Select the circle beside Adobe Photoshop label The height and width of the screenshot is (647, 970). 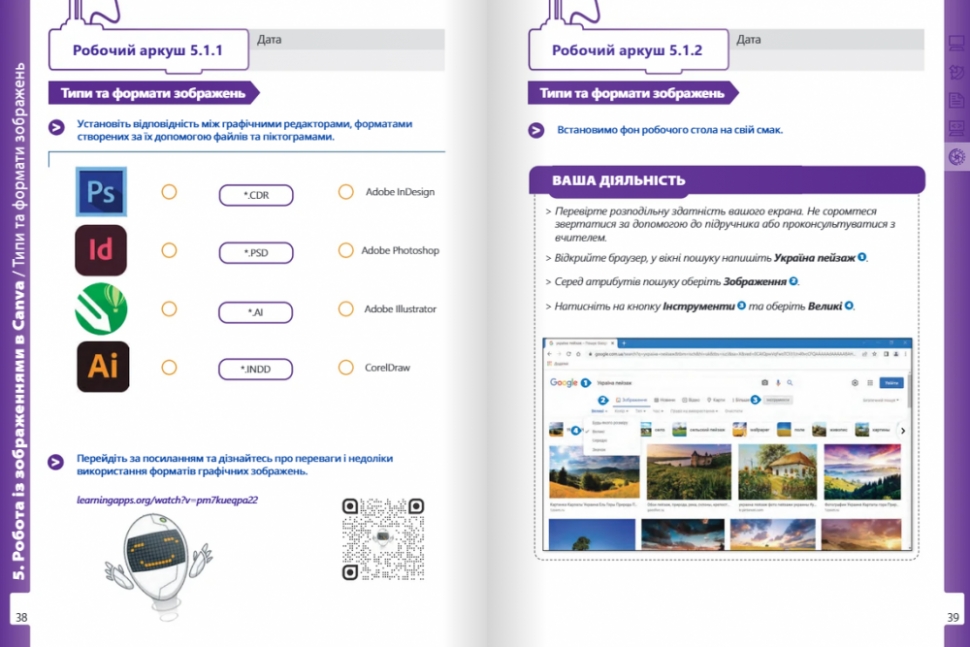tap(346, 250)
